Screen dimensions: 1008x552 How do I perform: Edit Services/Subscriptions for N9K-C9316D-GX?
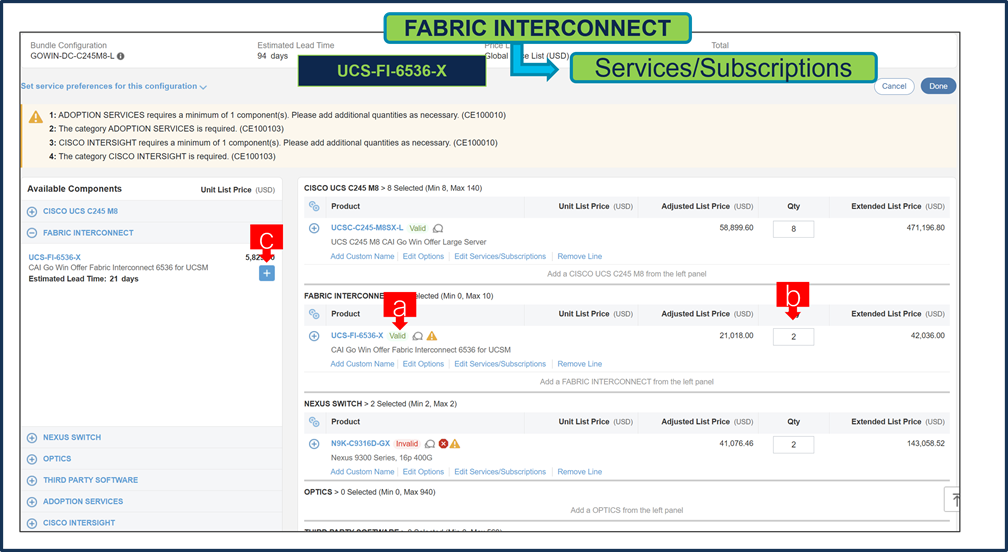click(x=500, y=472)
